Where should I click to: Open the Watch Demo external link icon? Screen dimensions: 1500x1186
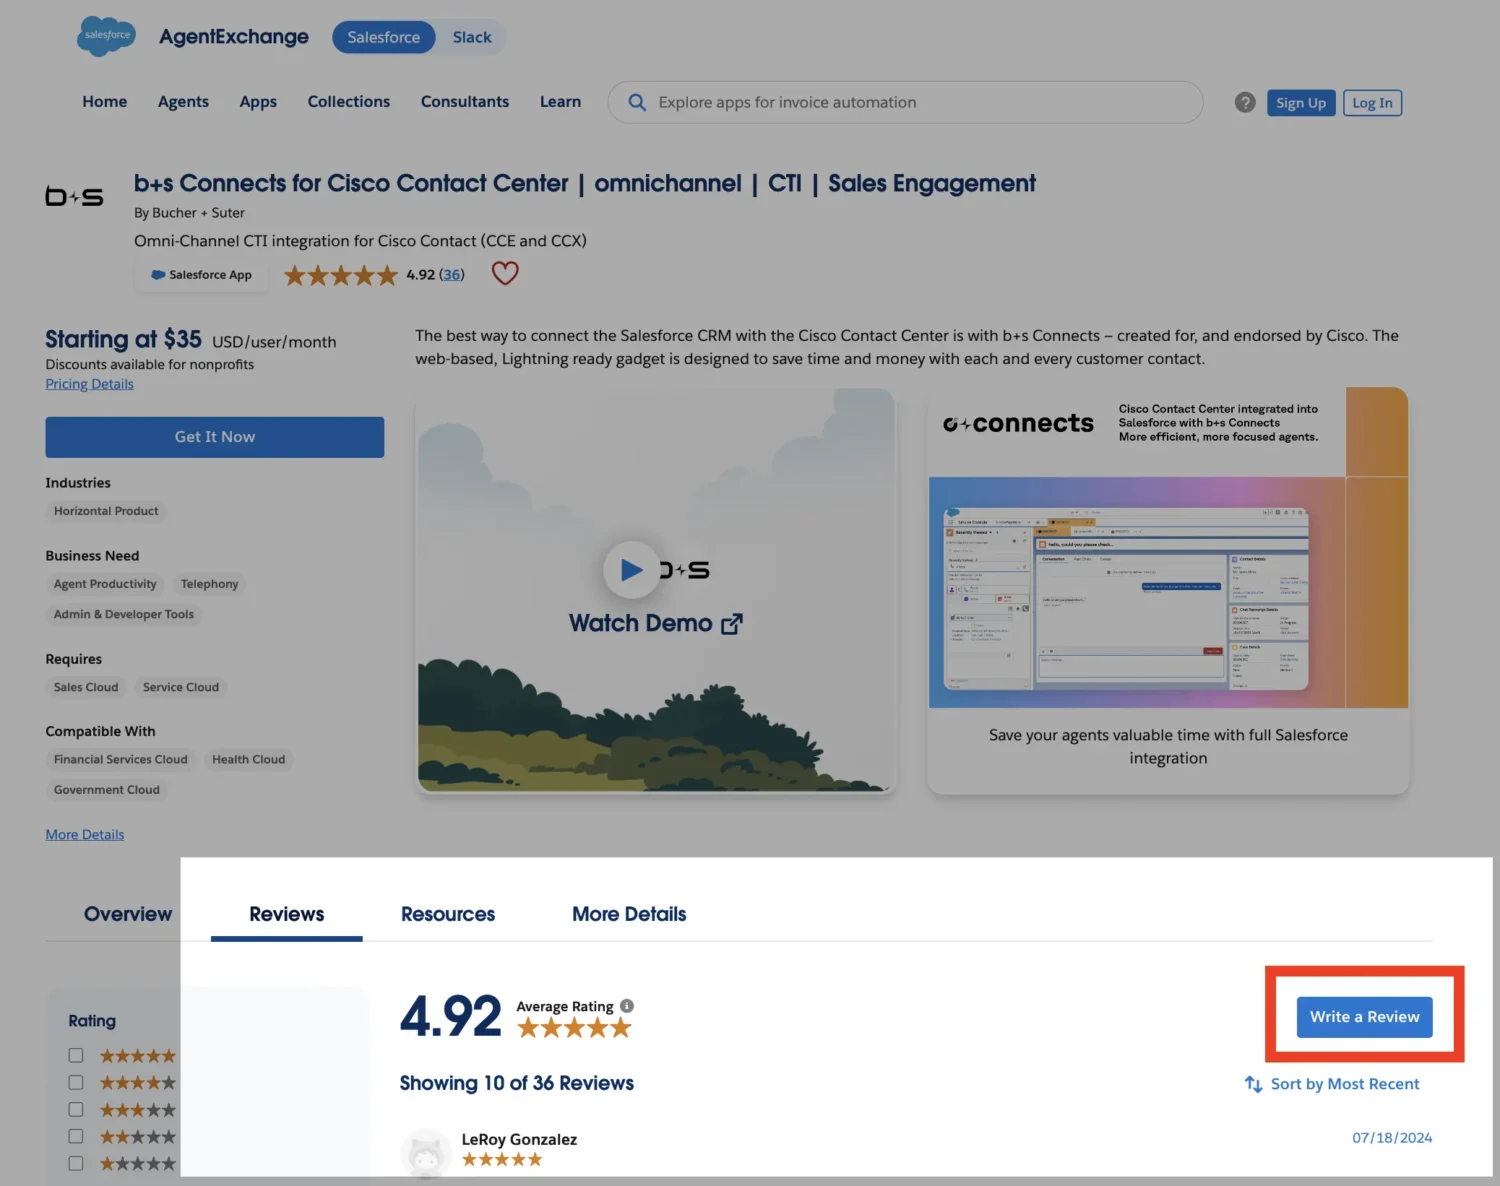[x=732, y=624]
